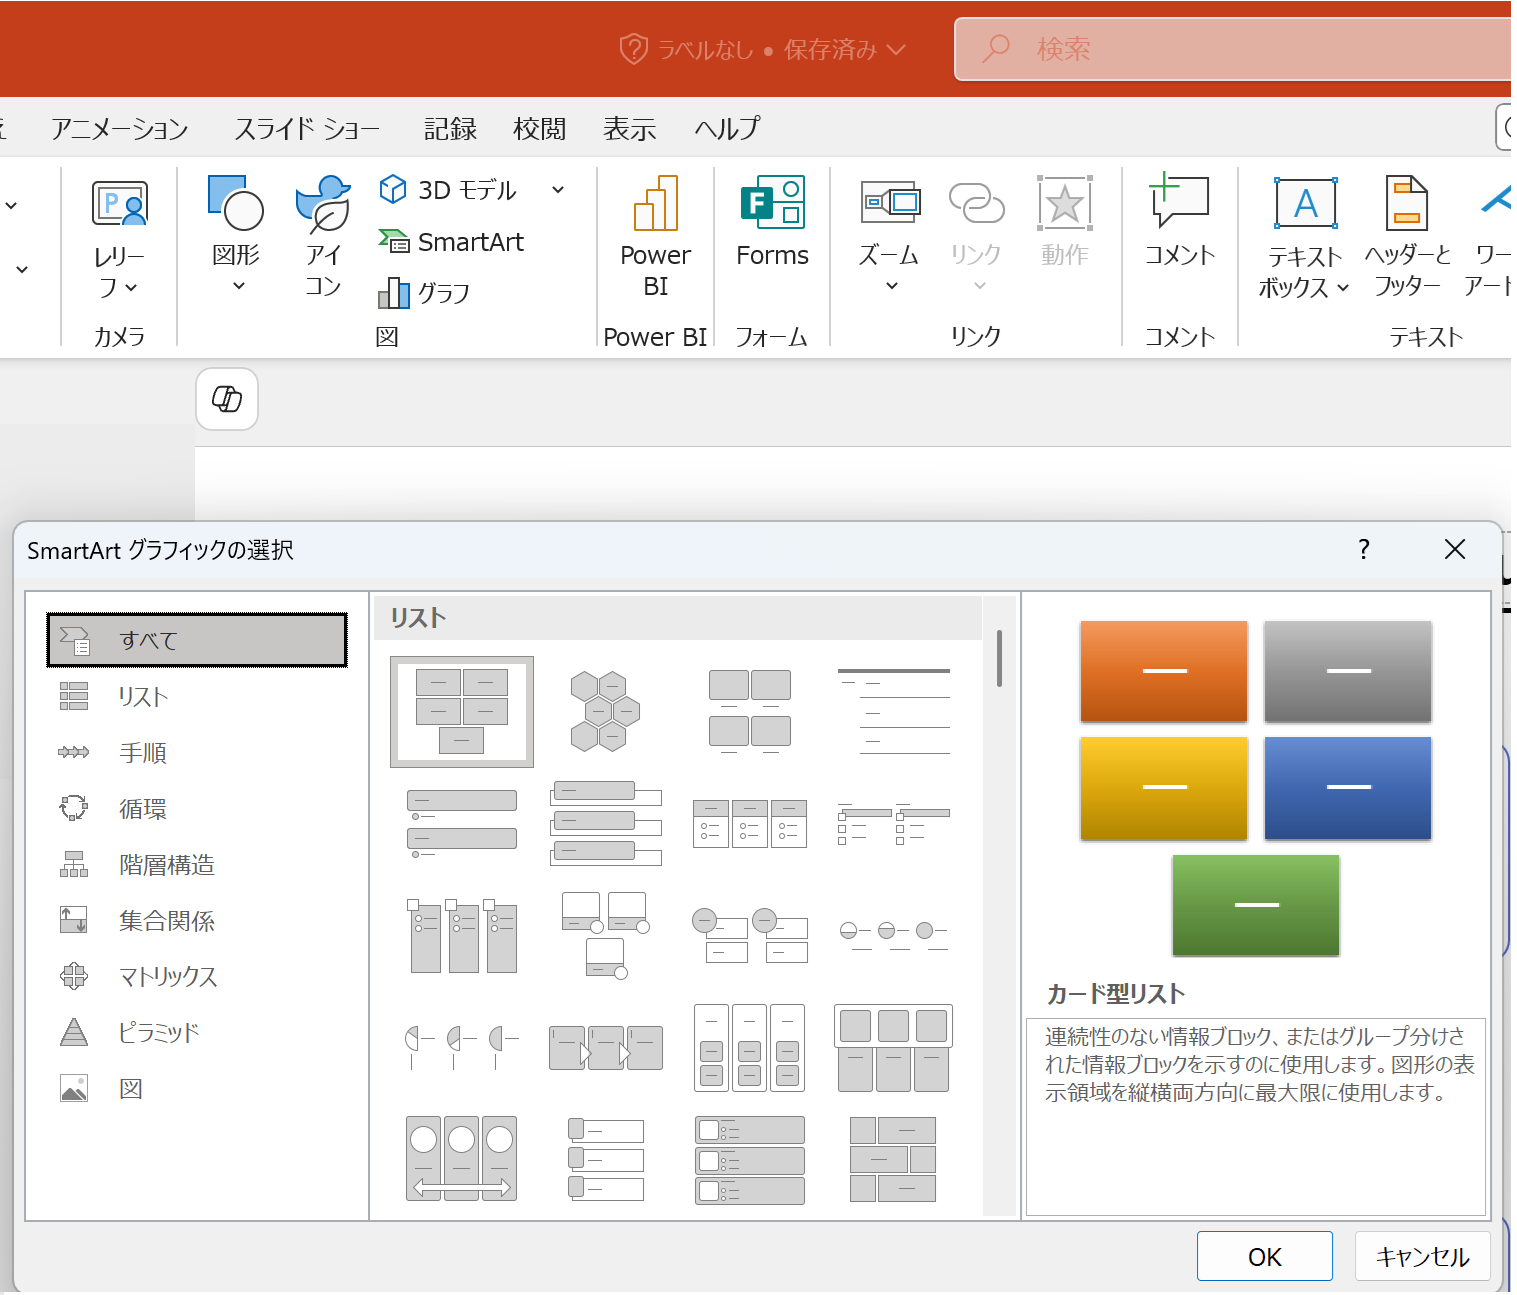Click the sensitivity label shield icon
Screen dimensions: 1517x1295
coord(633,49)
